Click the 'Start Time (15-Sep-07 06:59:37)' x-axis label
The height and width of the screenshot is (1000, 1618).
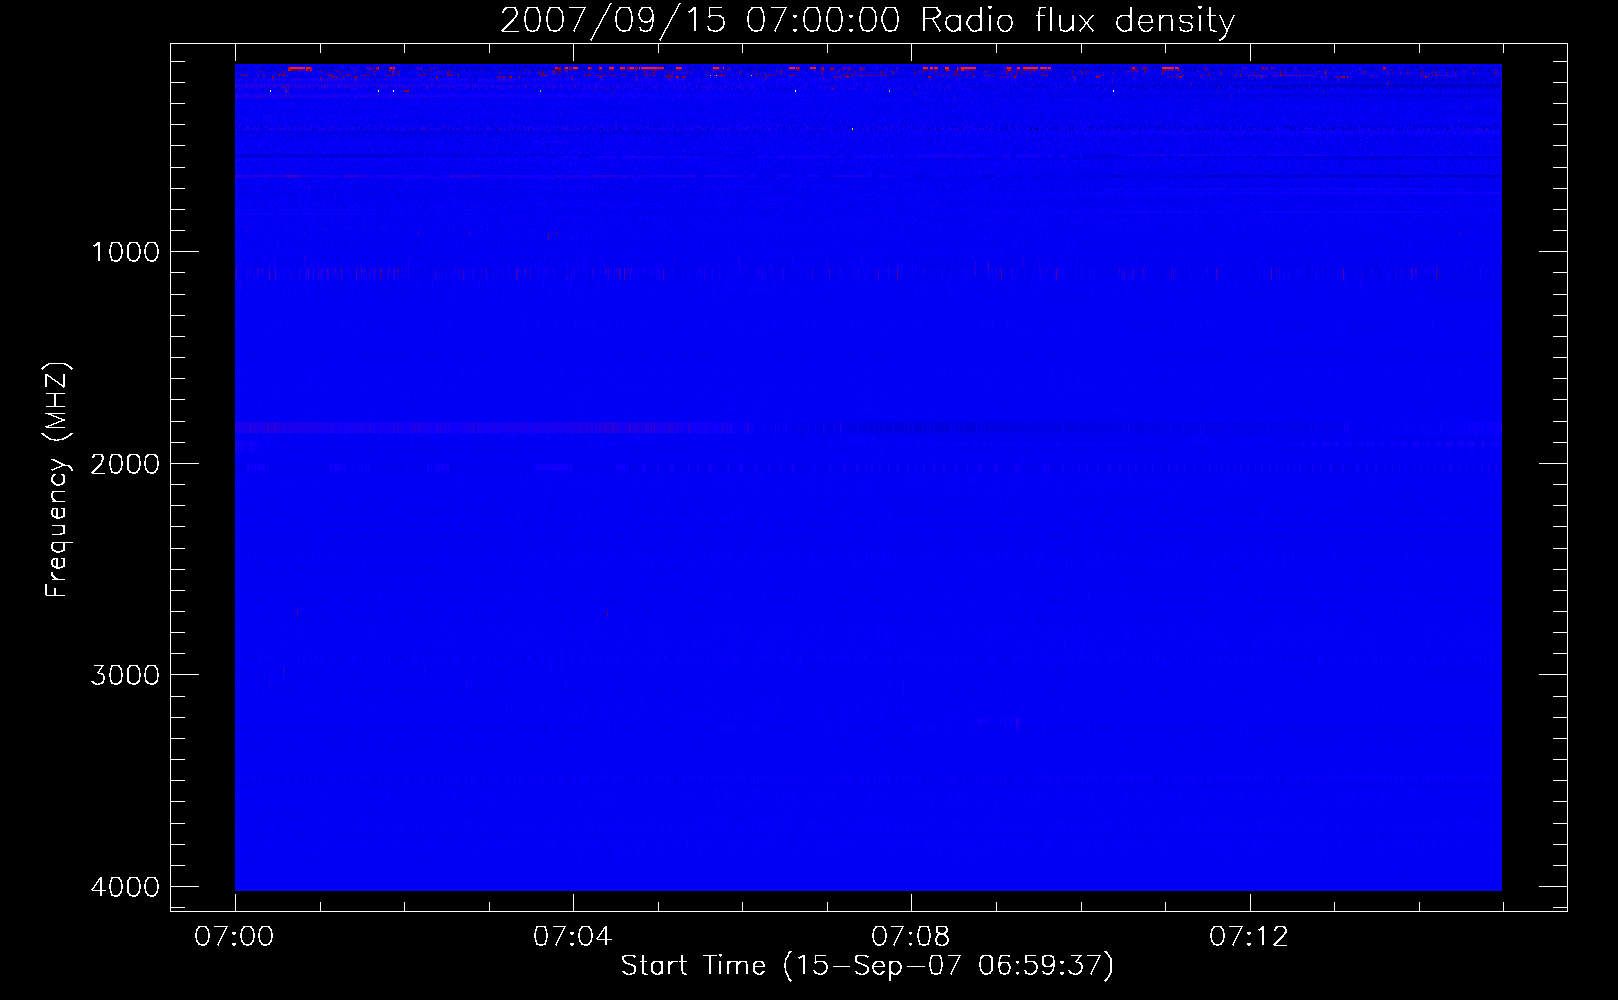[867, 966]
